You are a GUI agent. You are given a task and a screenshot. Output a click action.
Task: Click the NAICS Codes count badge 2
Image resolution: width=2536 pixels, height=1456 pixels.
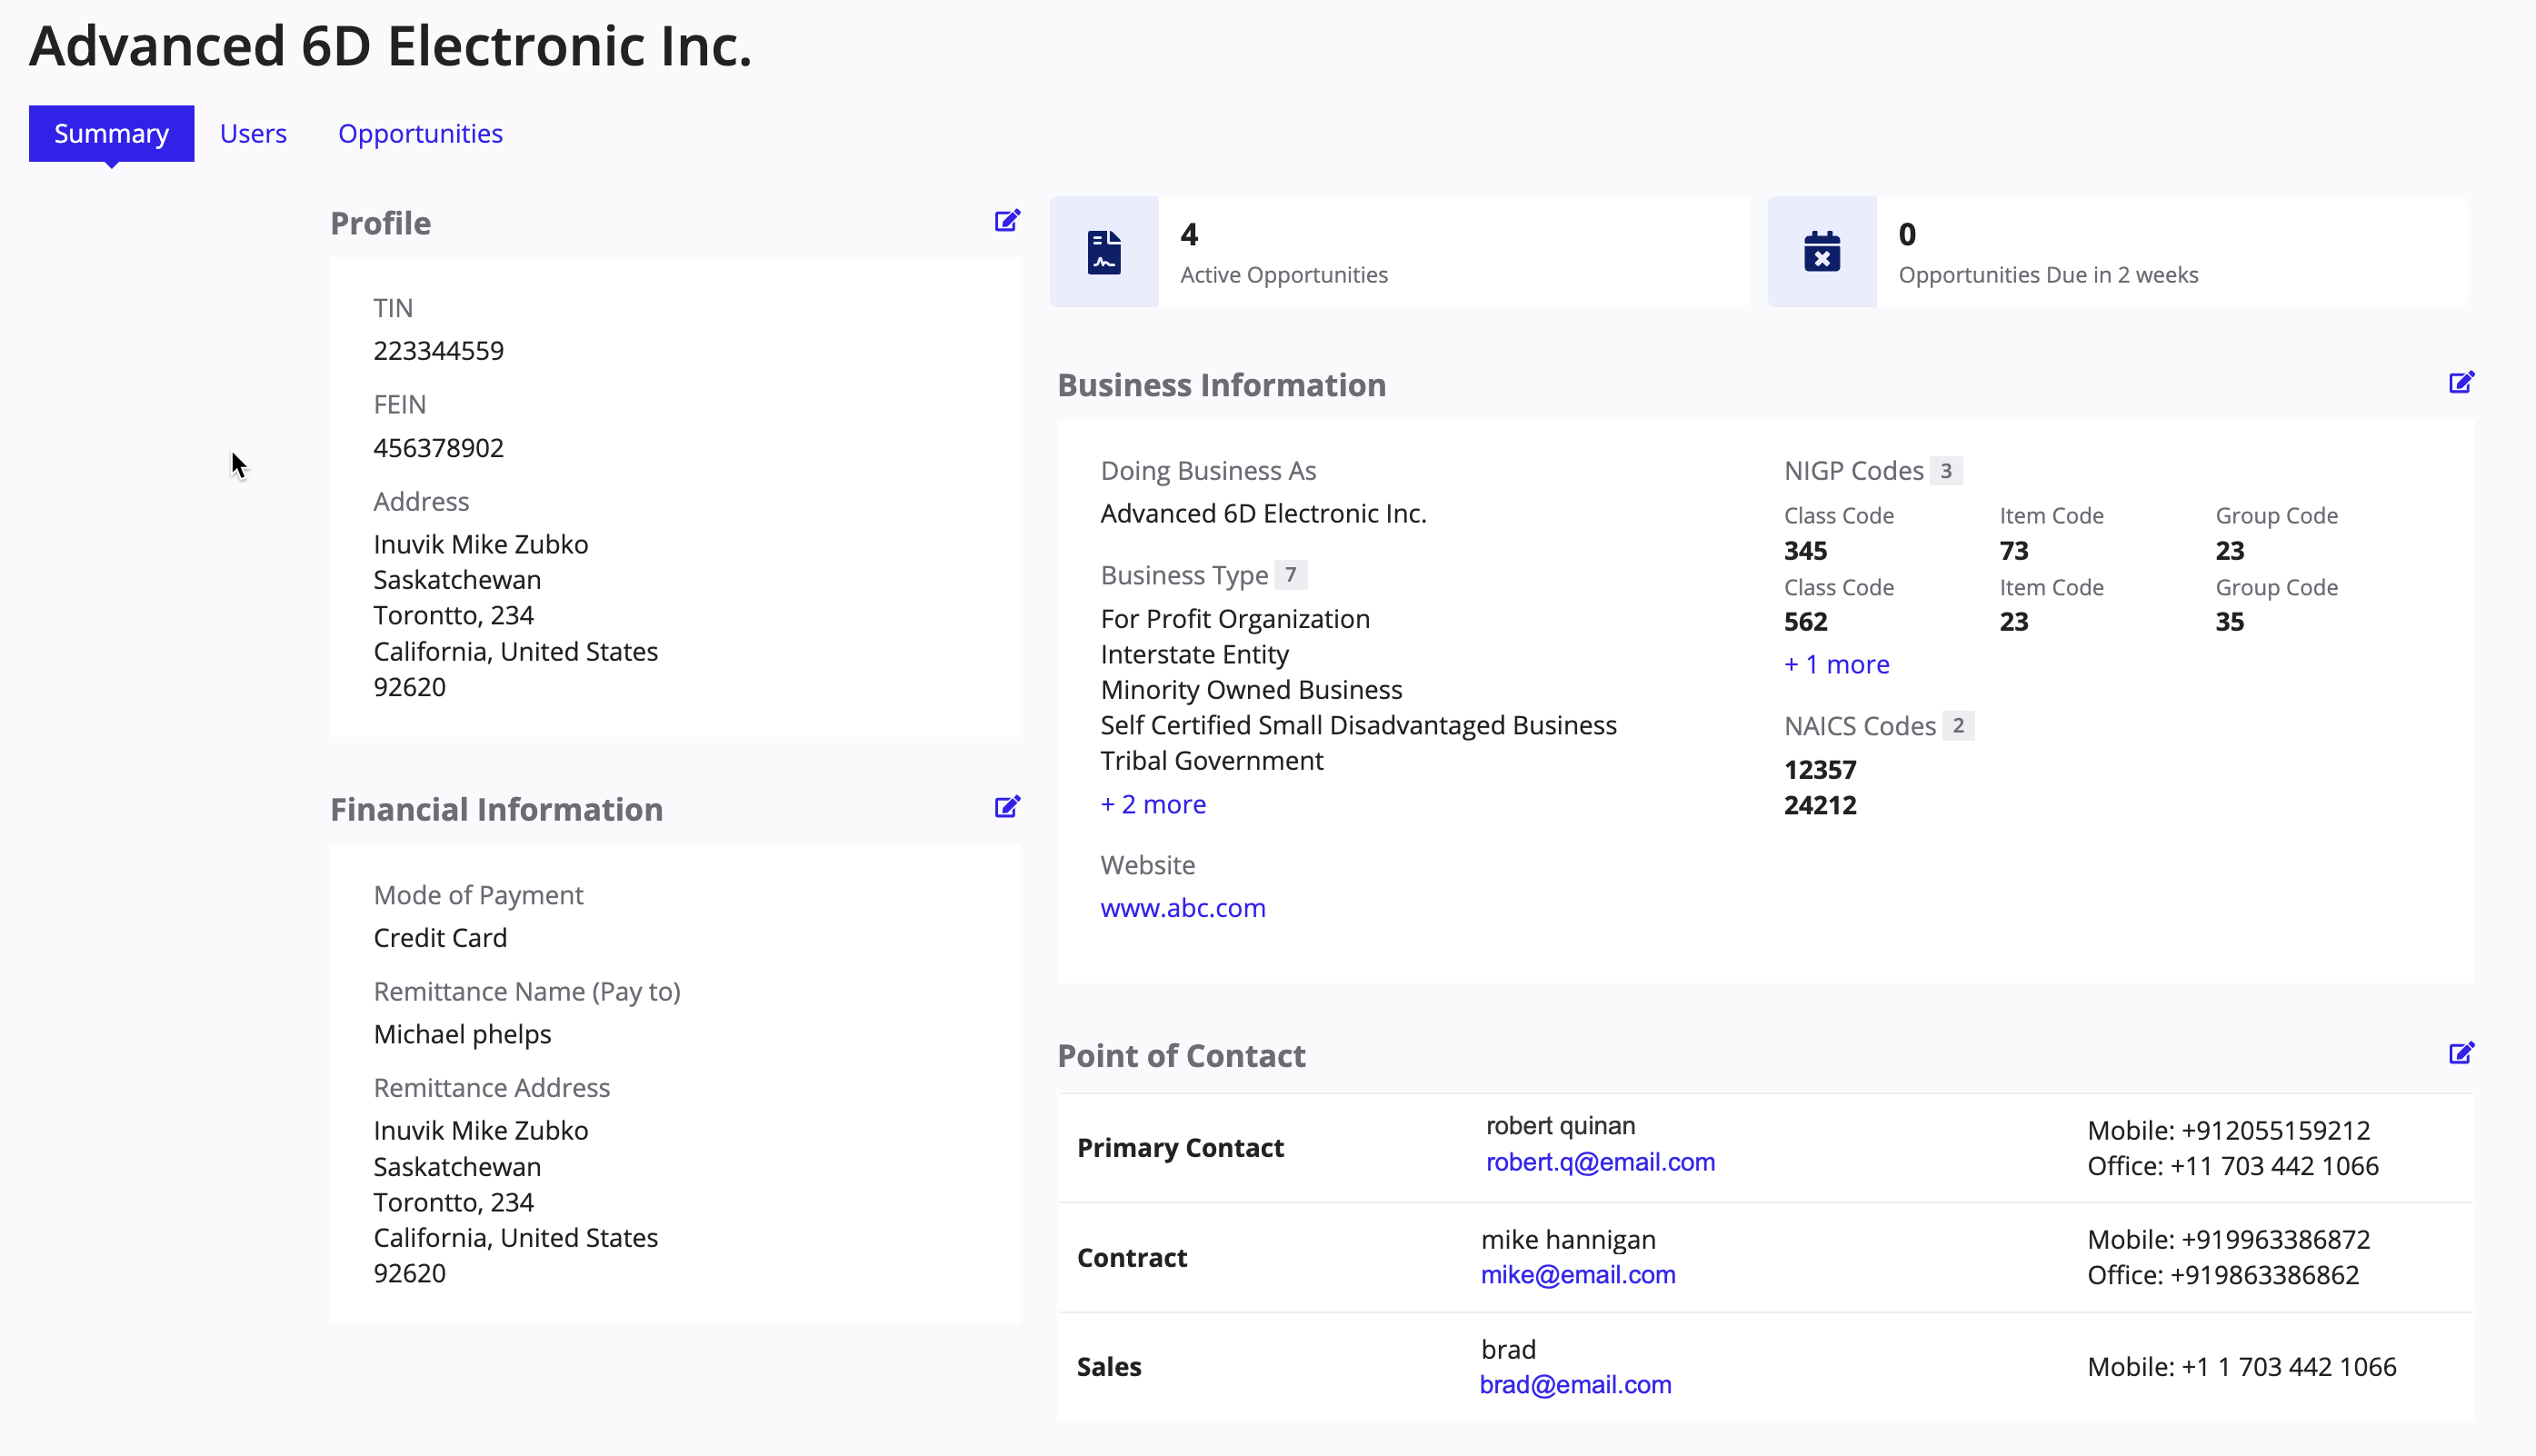[x=1958, y=725]
